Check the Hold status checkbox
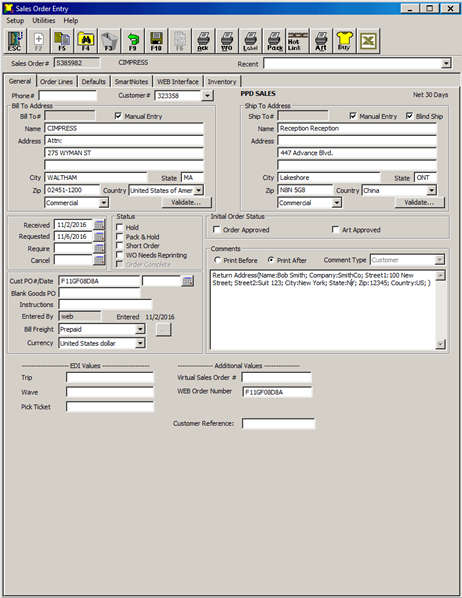 pos(119,227)
